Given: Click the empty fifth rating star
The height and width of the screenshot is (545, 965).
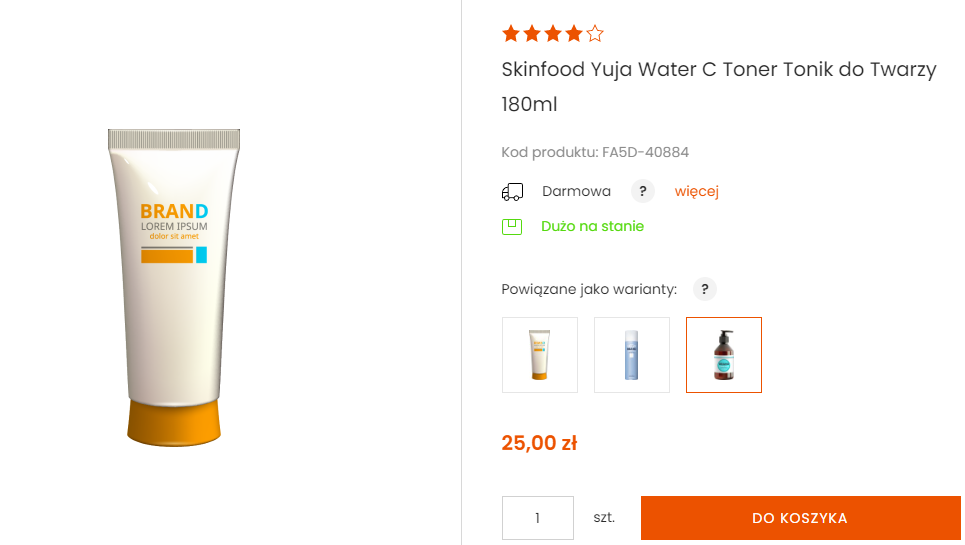Looking at the screenshot, I should [595, 34].
